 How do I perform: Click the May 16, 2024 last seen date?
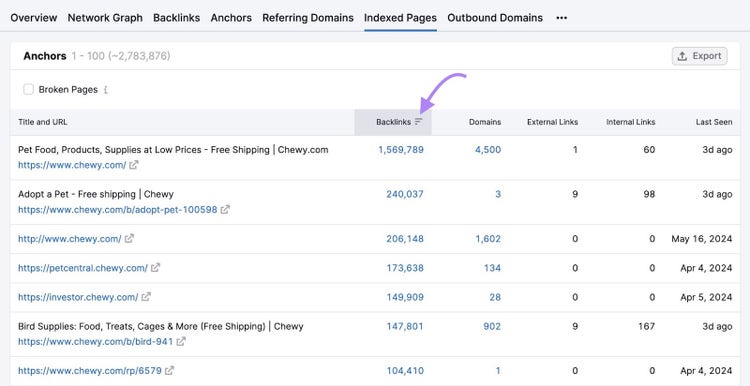click(x=702, y=239)
